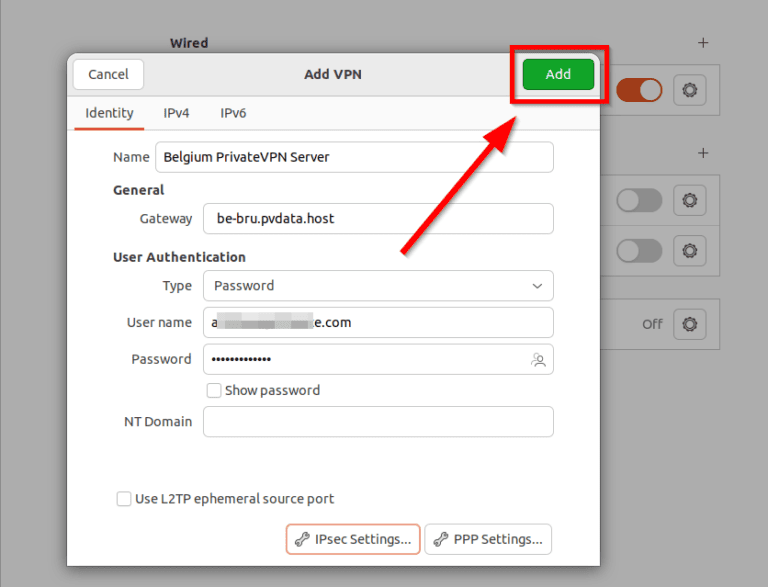Expand the authentication Type dropdown
768x587 pixels.
click(378, 286)
